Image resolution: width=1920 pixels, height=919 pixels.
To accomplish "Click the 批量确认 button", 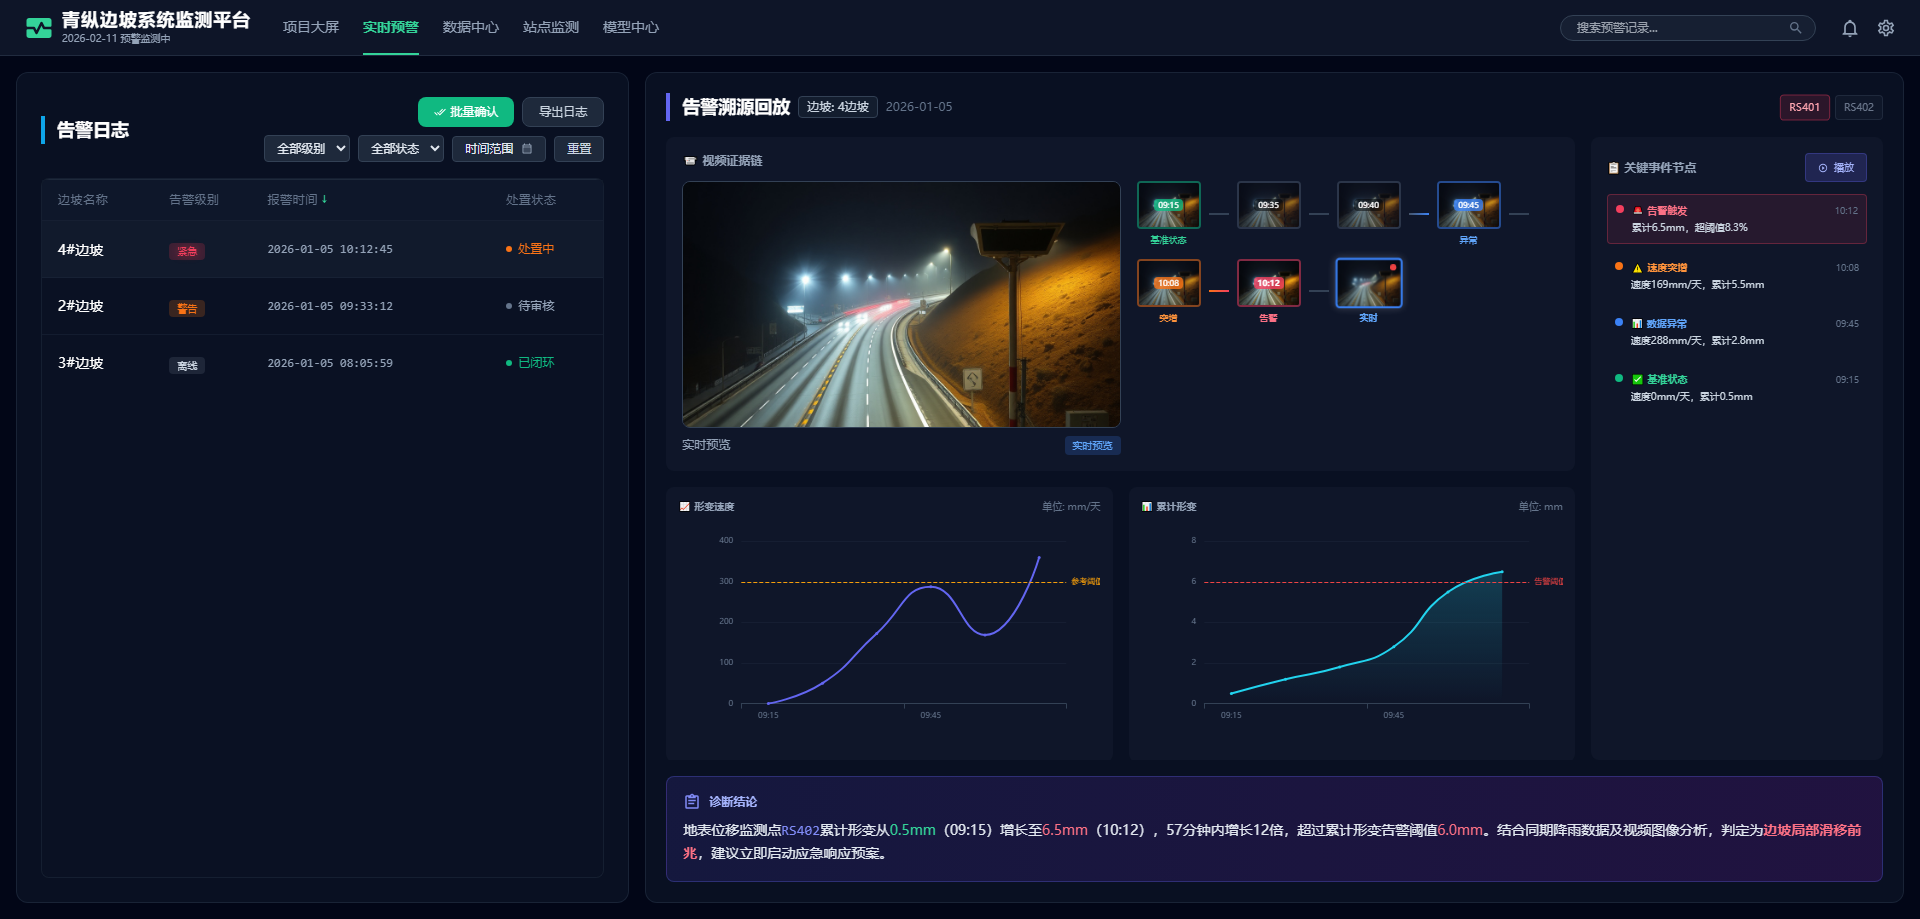I will coord(465,112).
